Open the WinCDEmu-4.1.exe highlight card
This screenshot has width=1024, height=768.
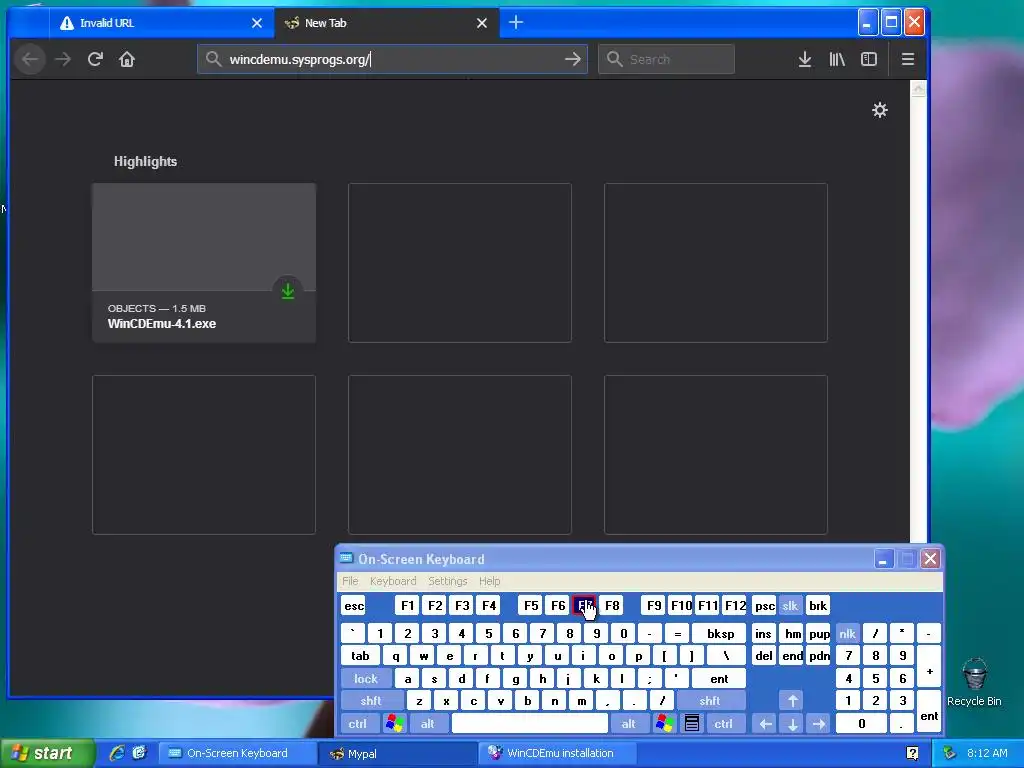(x=204, y=263)
